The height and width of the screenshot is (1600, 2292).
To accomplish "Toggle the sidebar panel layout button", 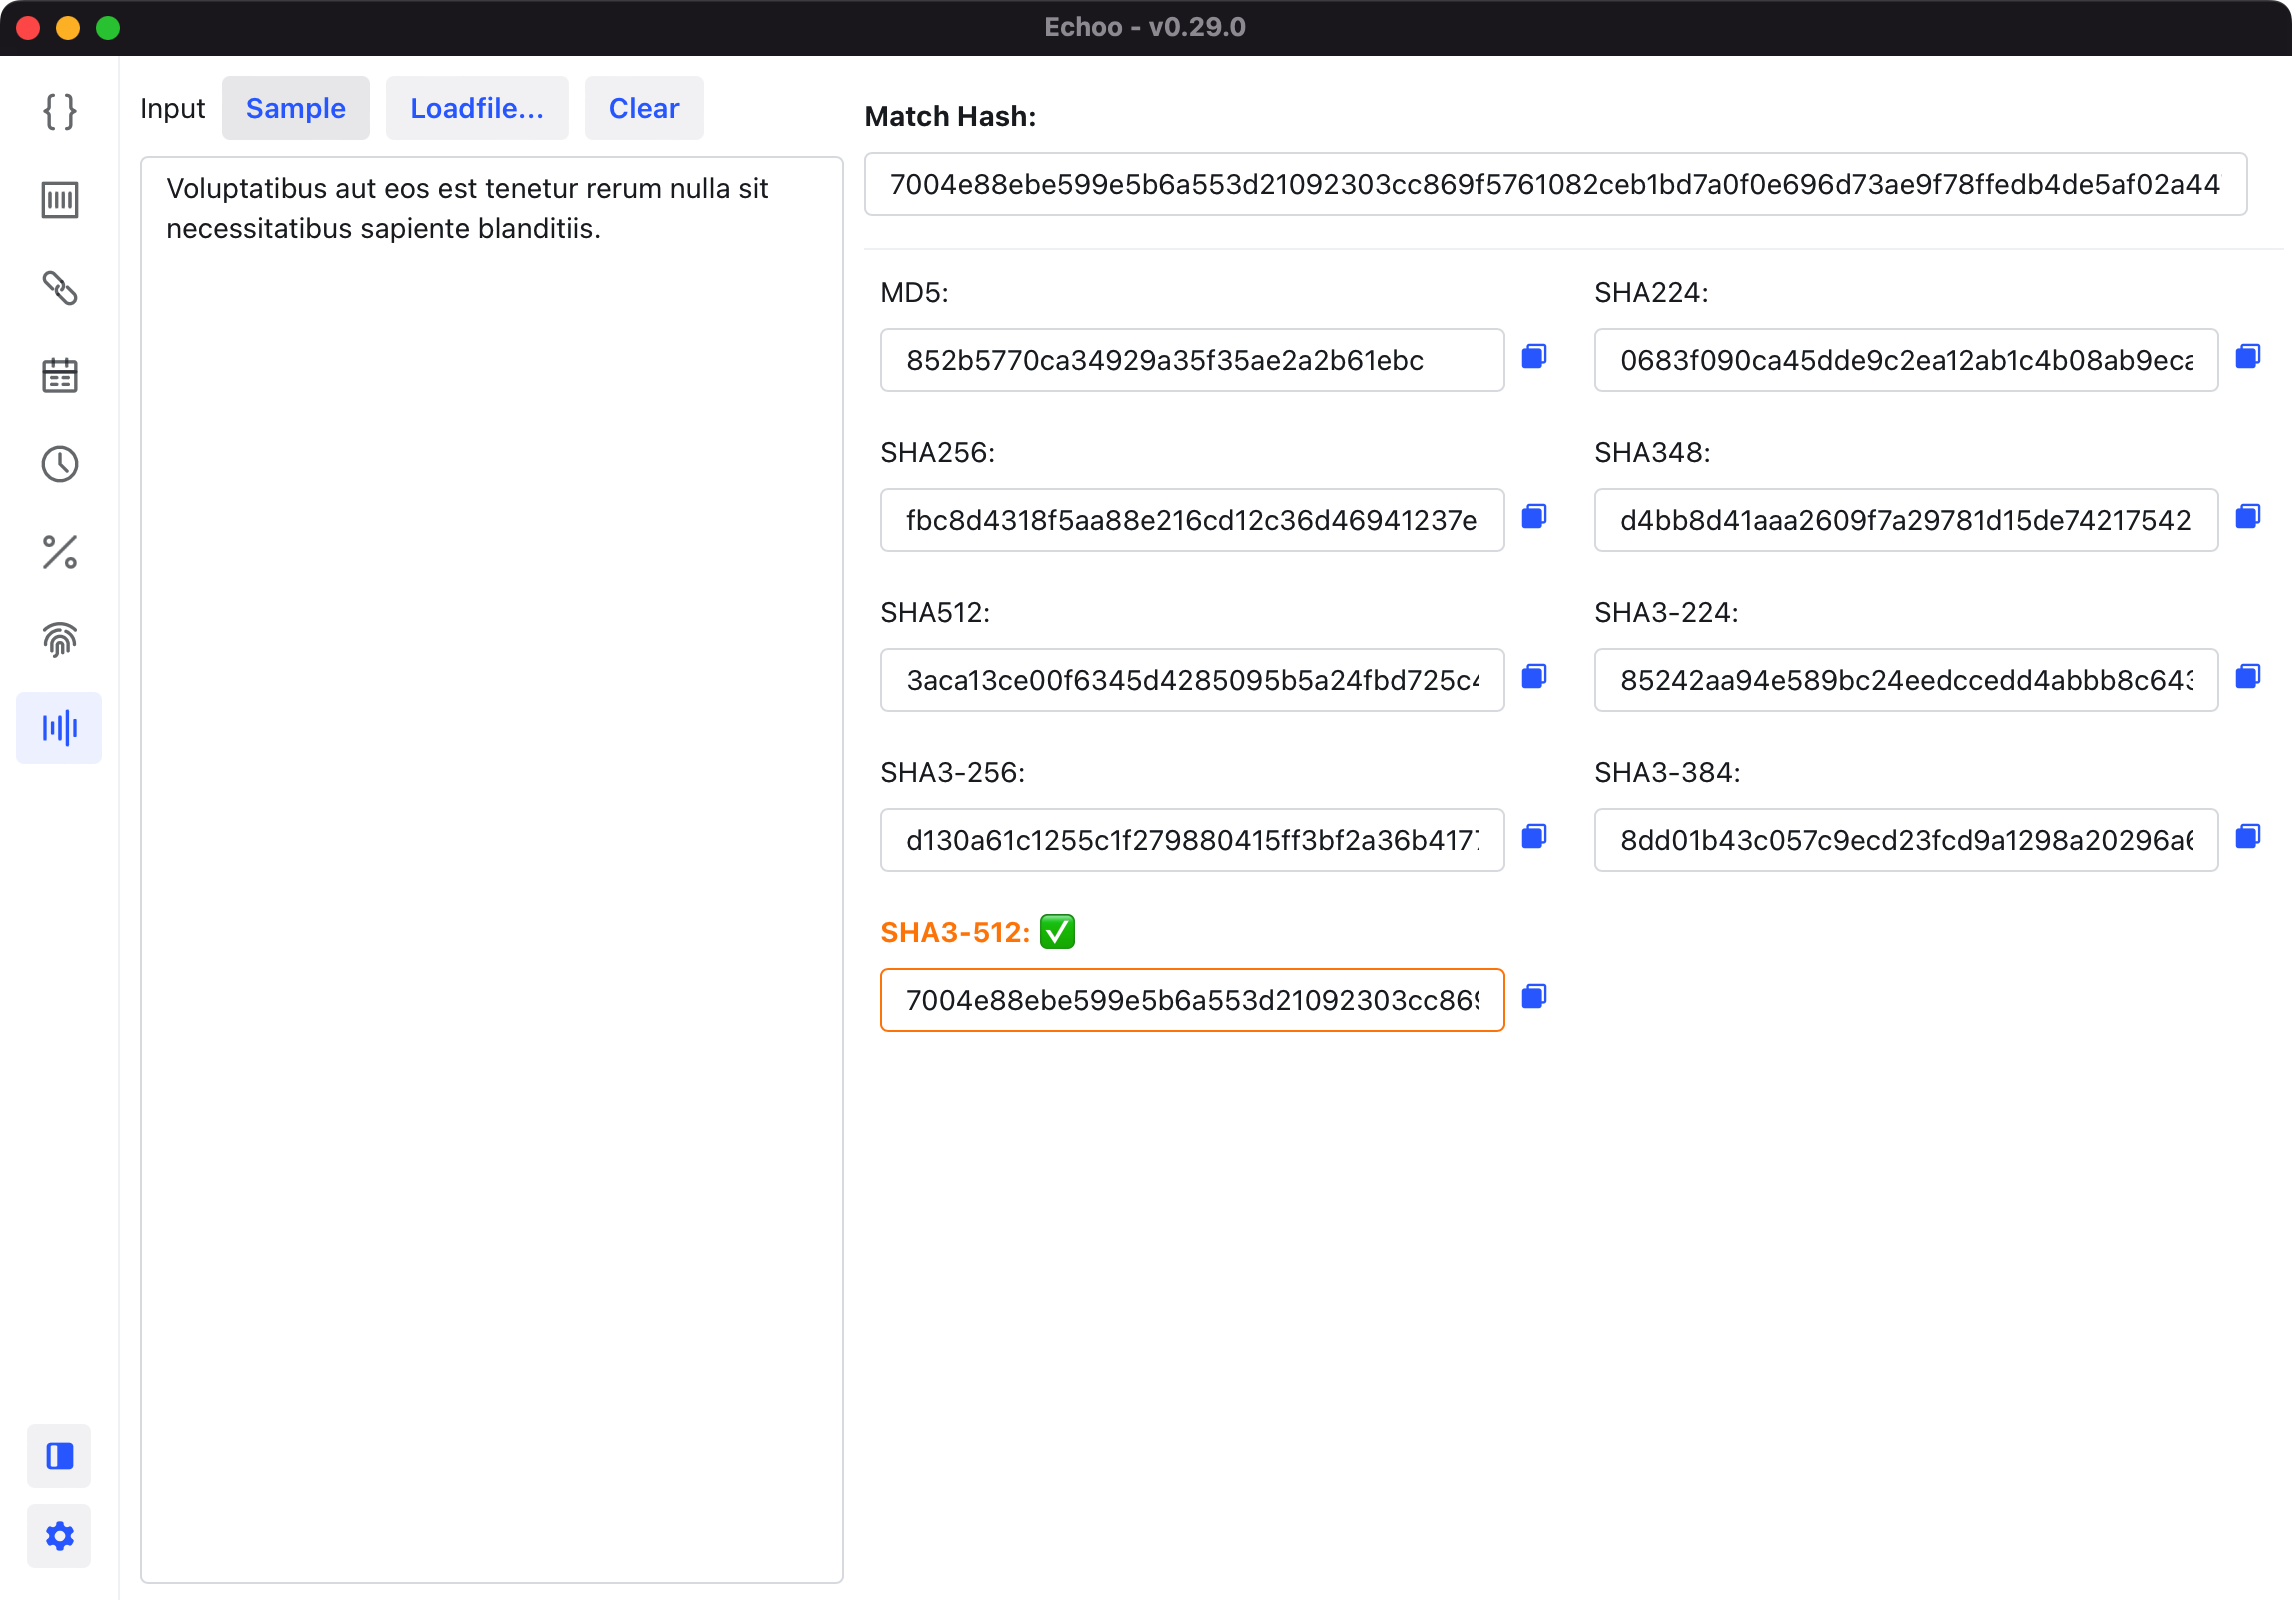I will (x=60, y=1456).
